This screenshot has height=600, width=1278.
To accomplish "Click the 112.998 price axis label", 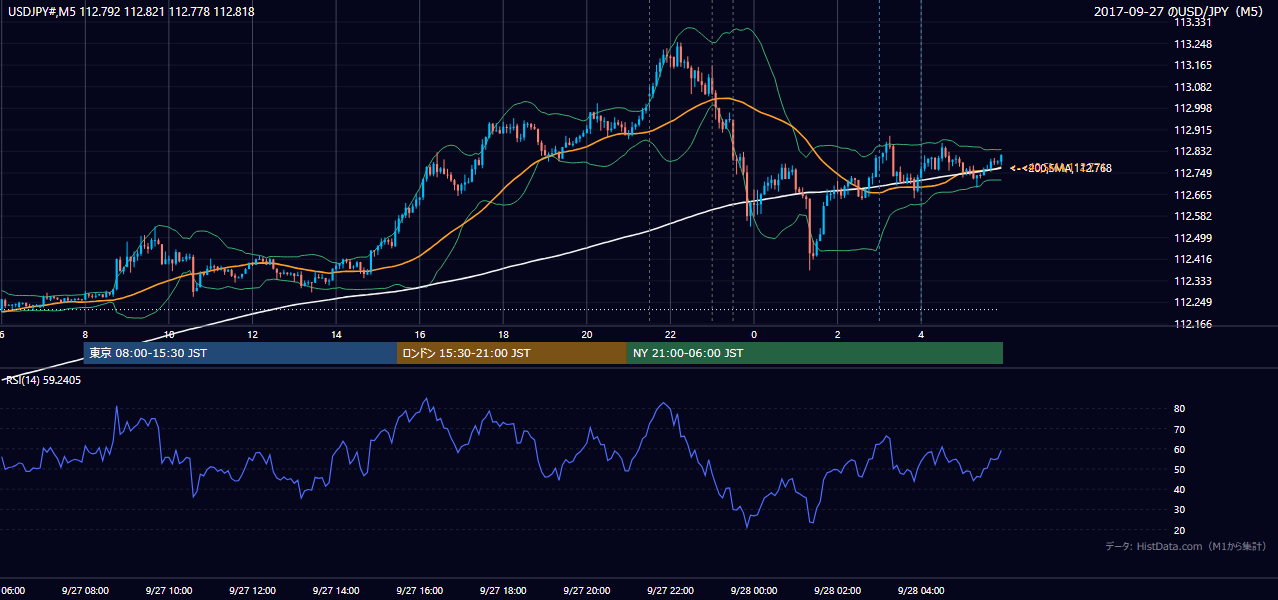I will point(1193,108).
